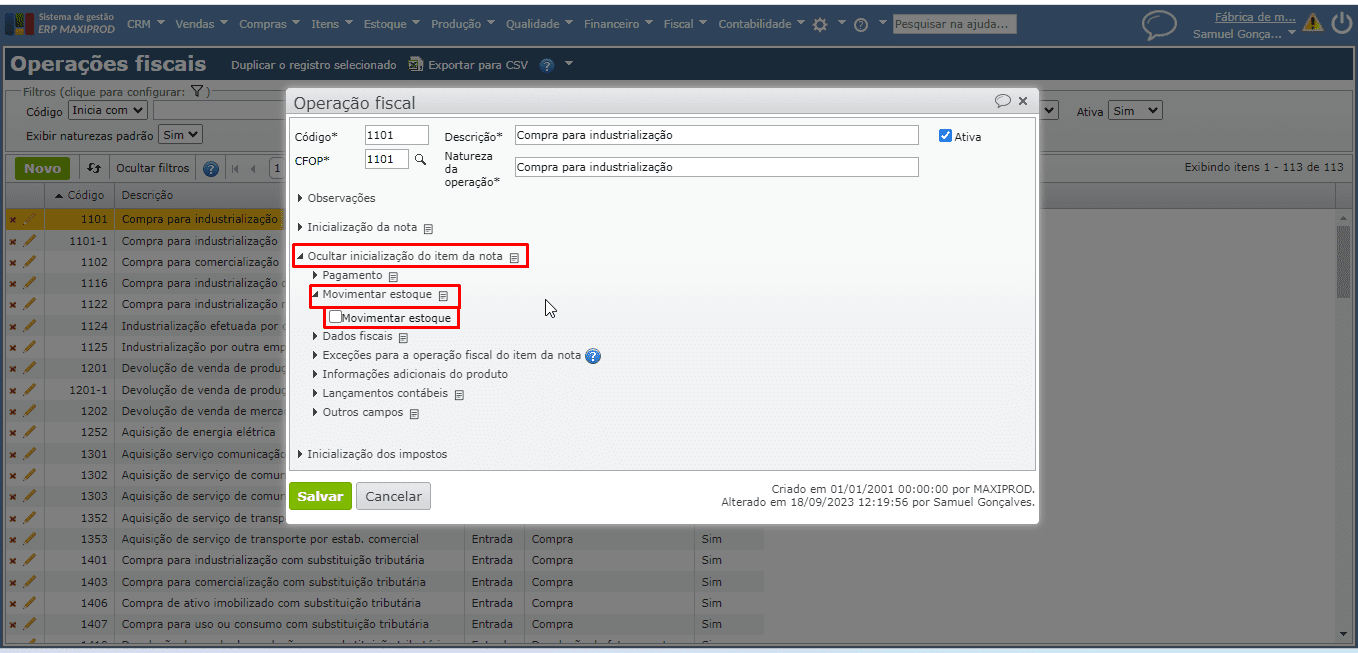Viewport: 1358px width, 653px height.
Task: Expand the Pagamento section
Action: click(347, 275)
